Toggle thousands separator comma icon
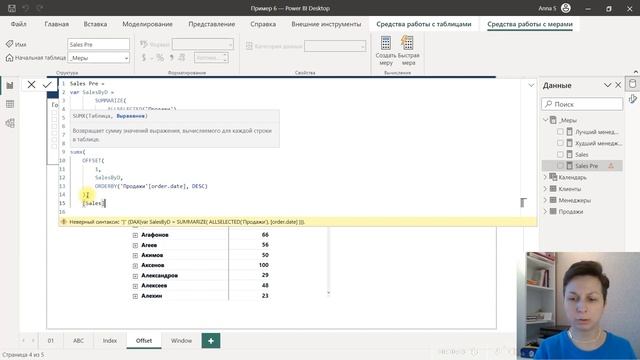Viewport: 640px width, 360px height. (x=172, y=58)
